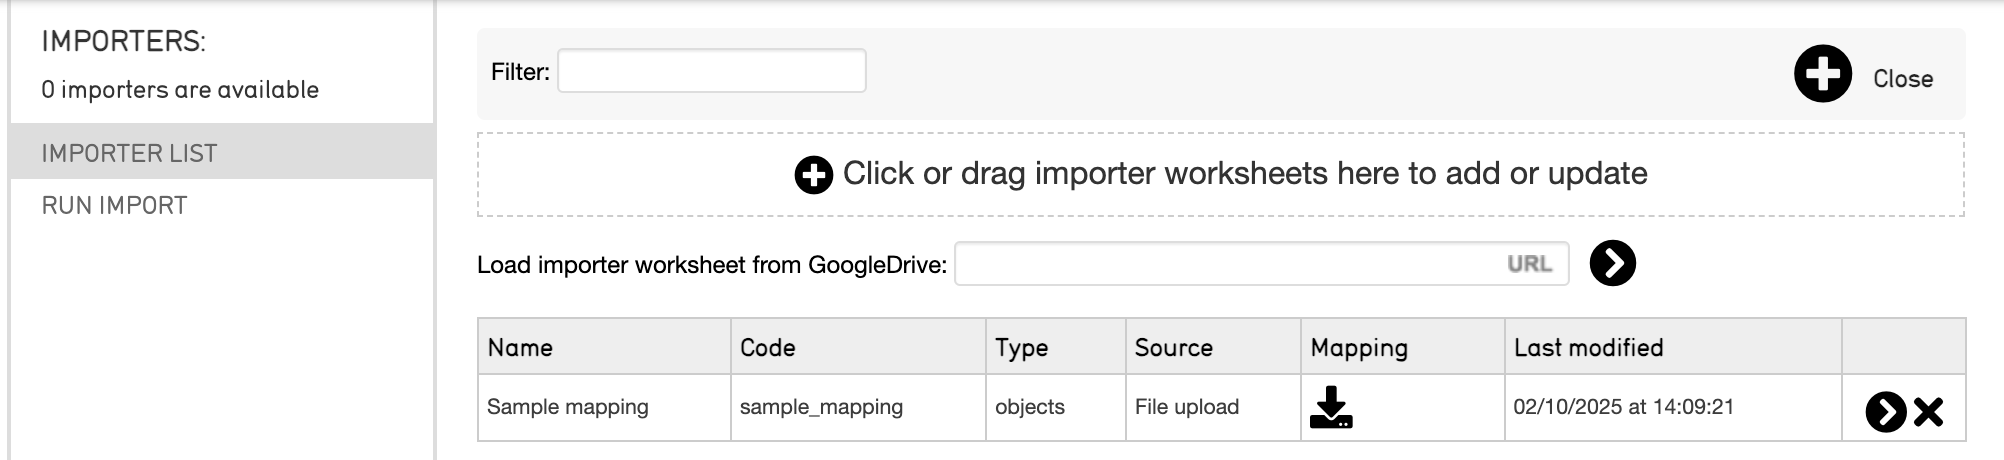
Task: Click the Code column header
Action: (858, 347)
